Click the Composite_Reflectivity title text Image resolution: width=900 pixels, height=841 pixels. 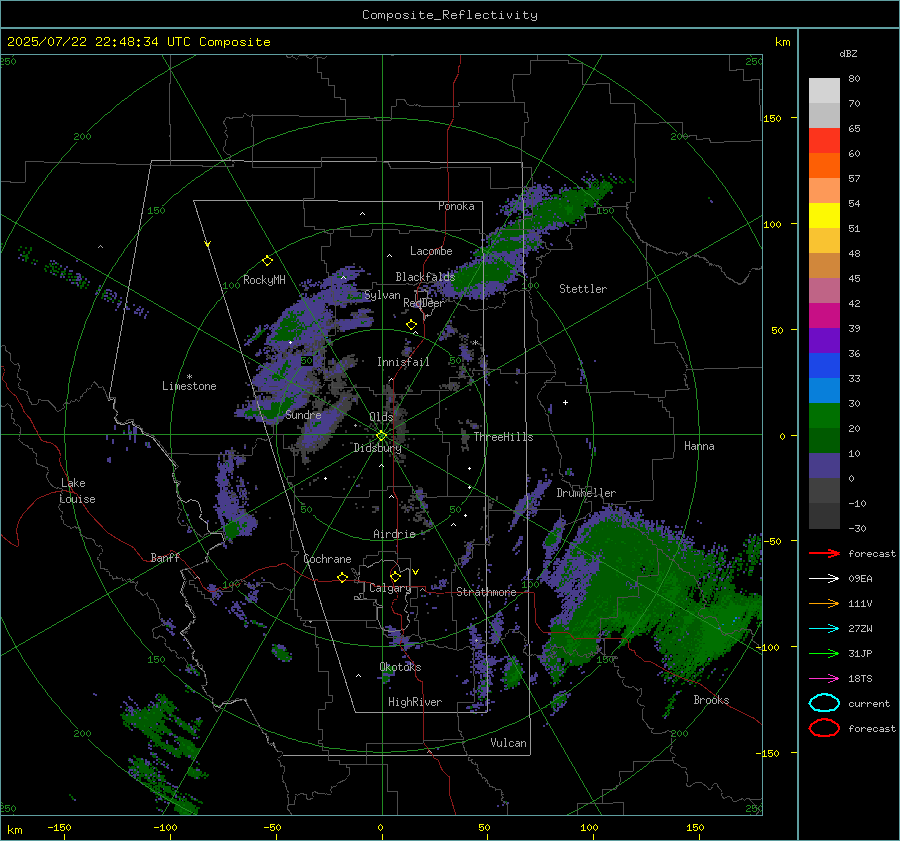click(450, 15)
